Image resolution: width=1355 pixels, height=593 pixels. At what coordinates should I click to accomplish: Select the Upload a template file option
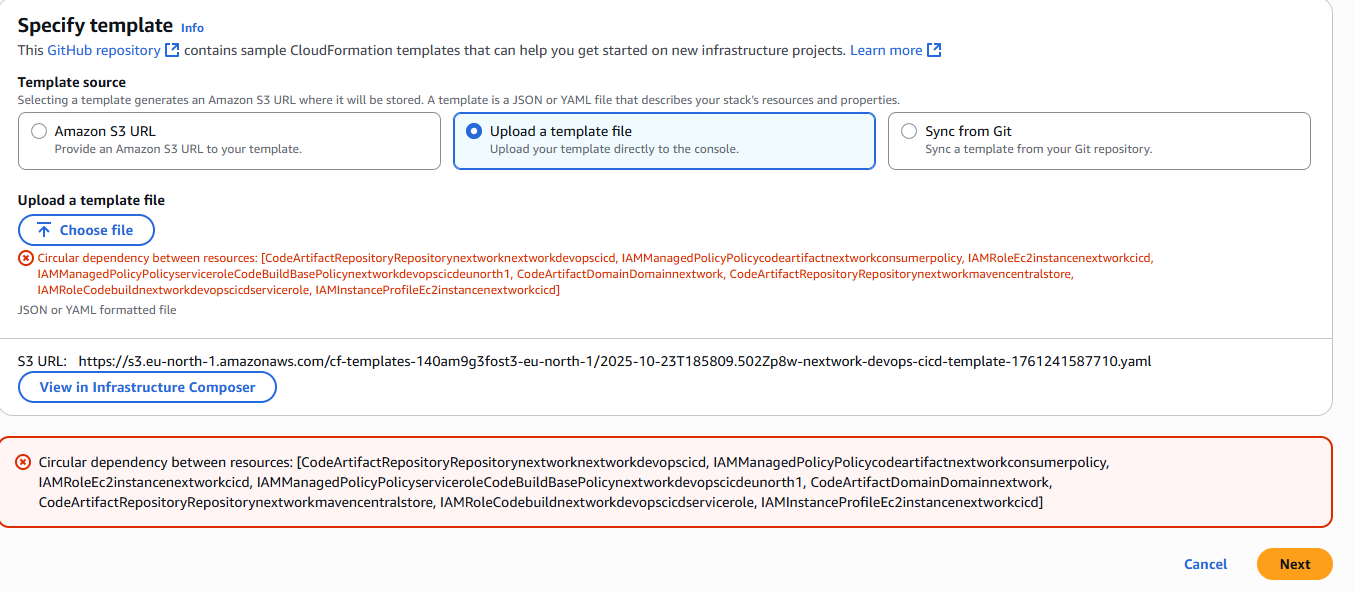point(474,131)
